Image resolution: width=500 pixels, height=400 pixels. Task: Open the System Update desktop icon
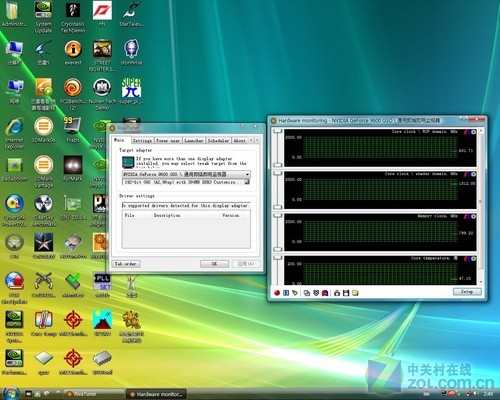[43, 17]
